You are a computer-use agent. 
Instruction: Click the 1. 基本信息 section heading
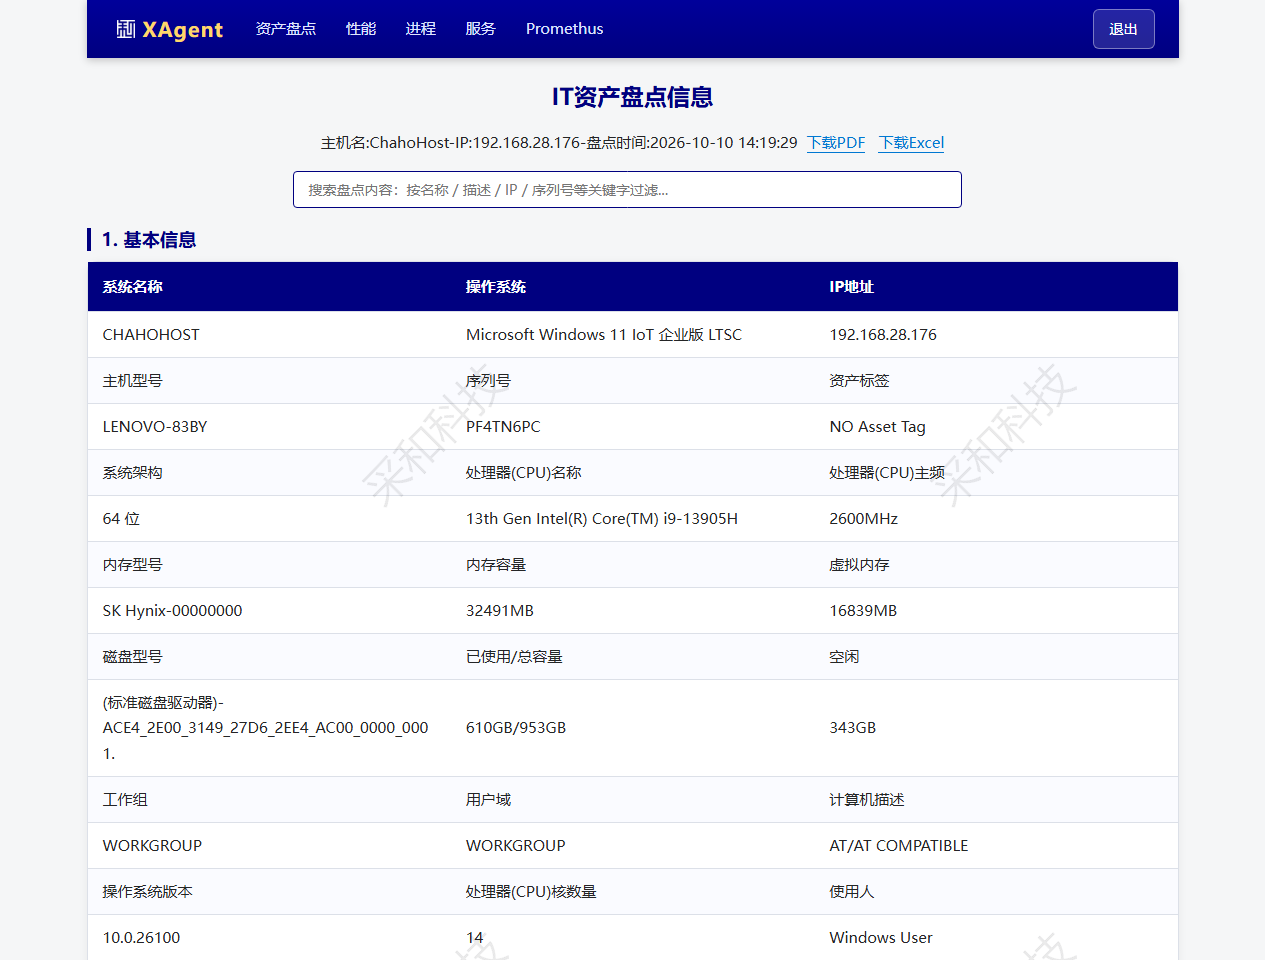149,240
